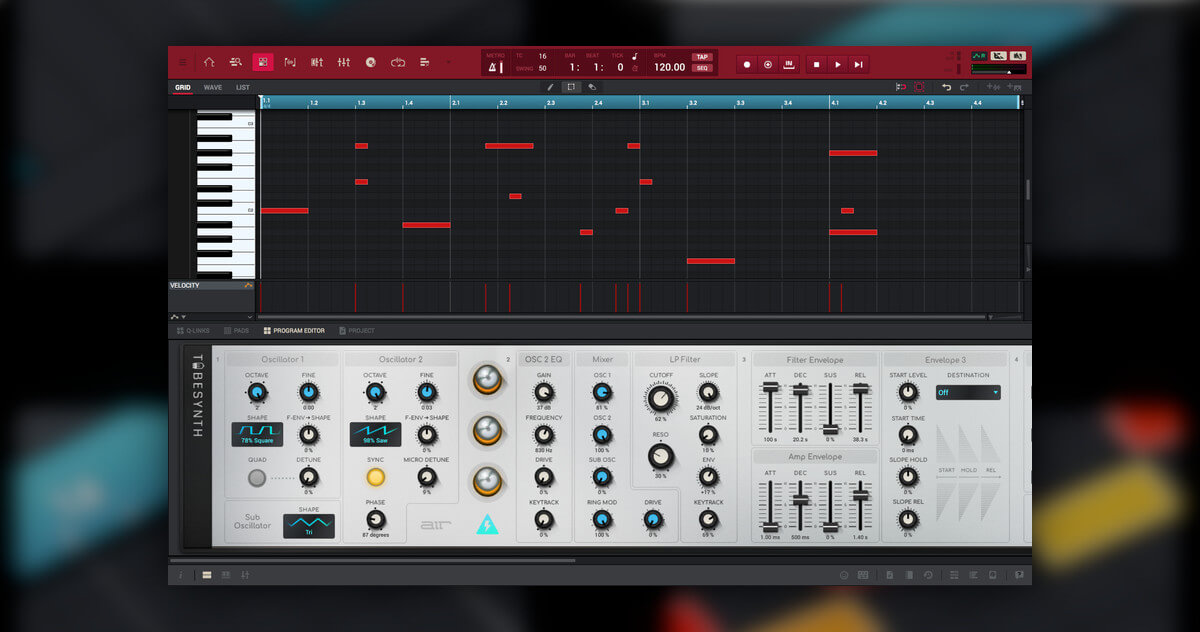Open the channel mixer faders icon

coord(344,63)
